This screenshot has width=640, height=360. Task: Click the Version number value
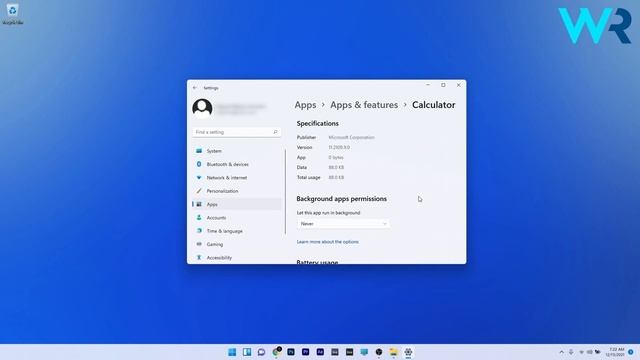click(339, 147)
